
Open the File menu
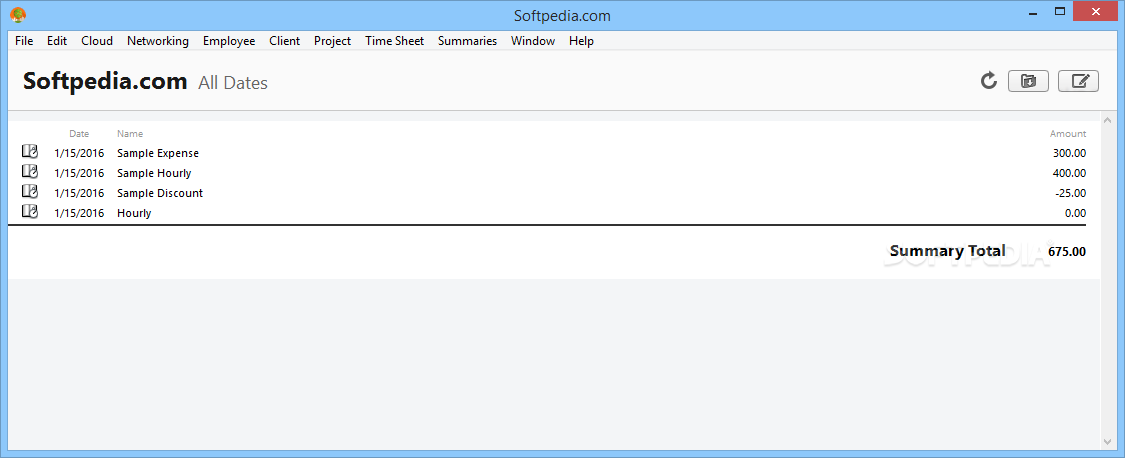pyautogui.click(x=24, y=41)
